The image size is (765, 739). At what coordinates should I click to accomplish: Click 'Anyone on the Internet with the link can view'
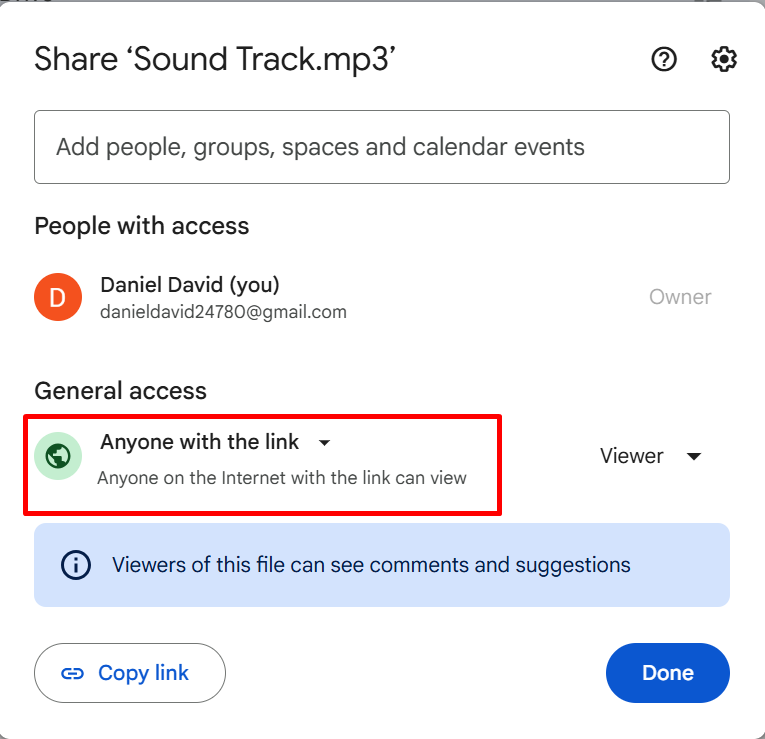(x=282, y=478)
